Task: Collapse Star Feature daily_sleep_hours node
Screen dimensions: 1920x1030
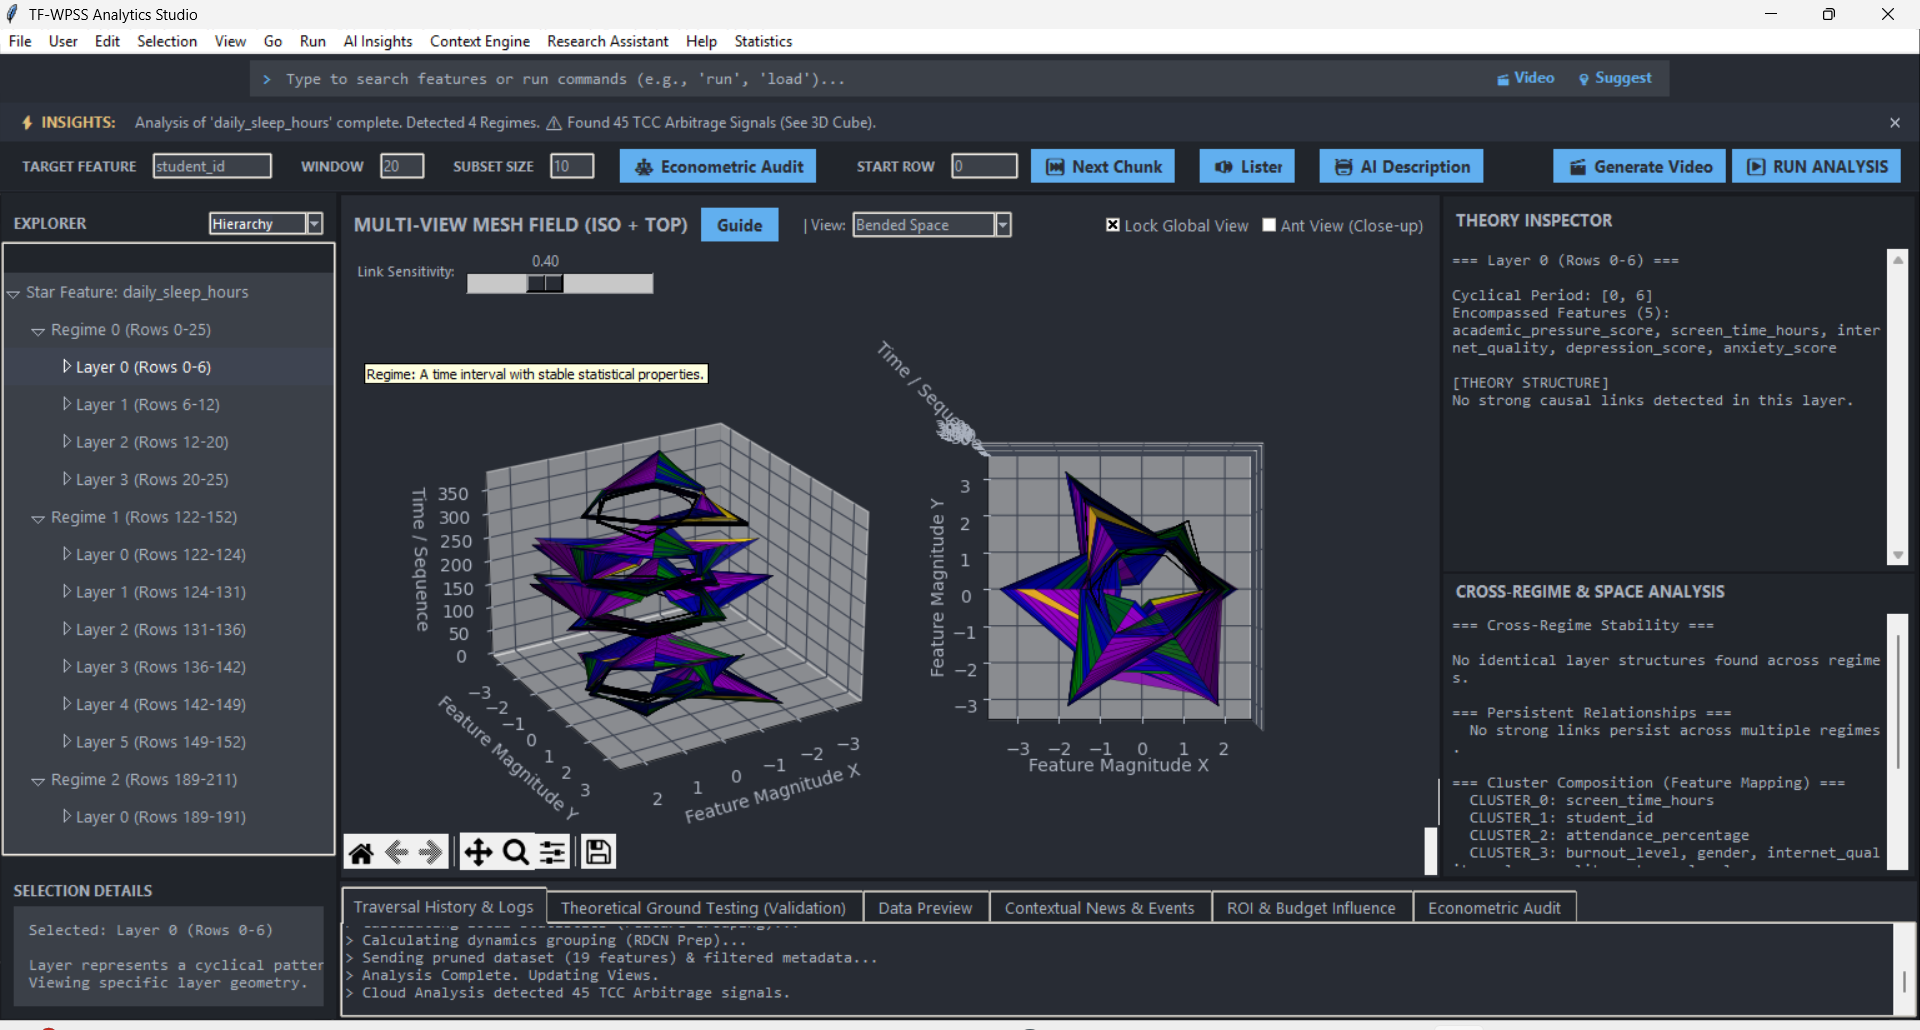Action: 14,293
